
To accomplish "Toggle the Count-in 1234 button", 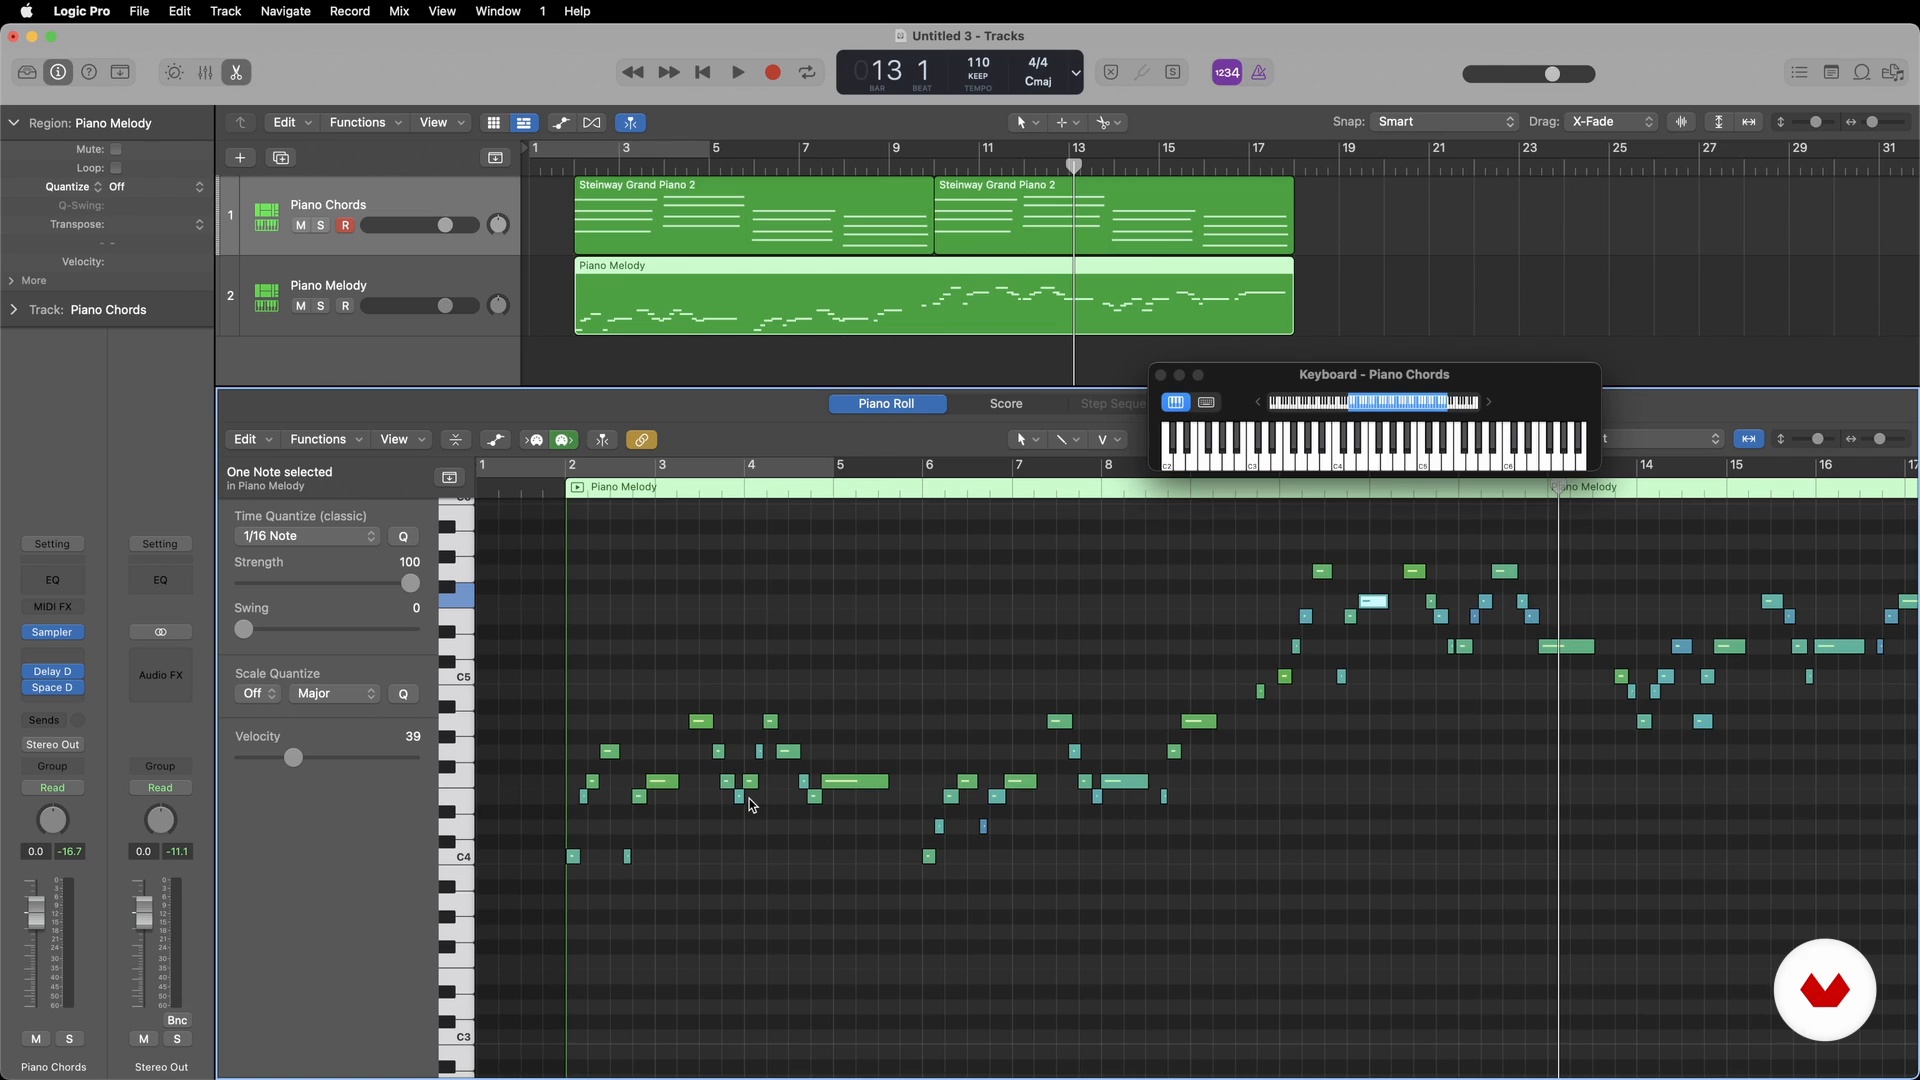I will [x=1227, y=72].
